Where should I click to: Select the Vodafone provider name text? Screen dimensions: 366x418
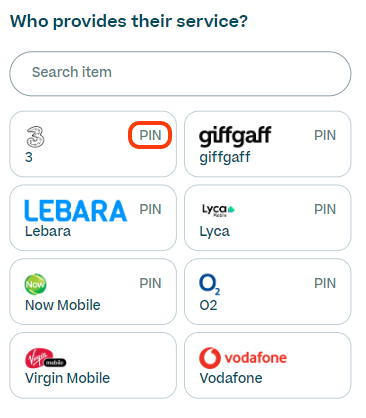[231, 378]
